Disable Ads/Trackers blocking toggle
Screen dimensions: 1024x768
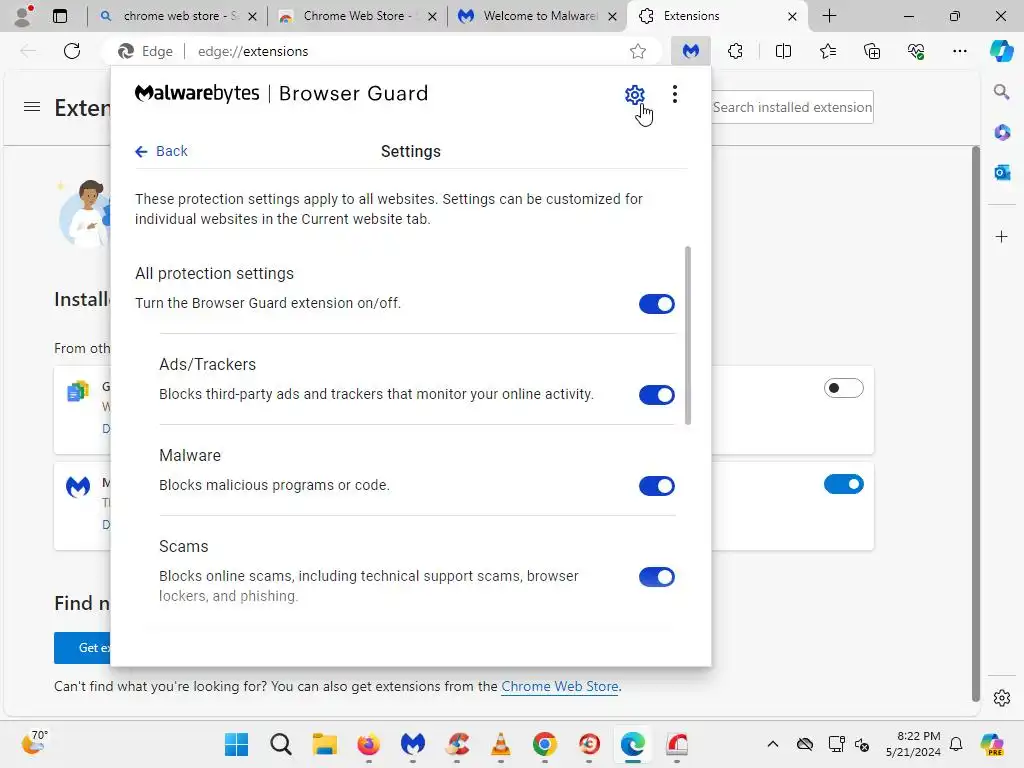[656, 394]
